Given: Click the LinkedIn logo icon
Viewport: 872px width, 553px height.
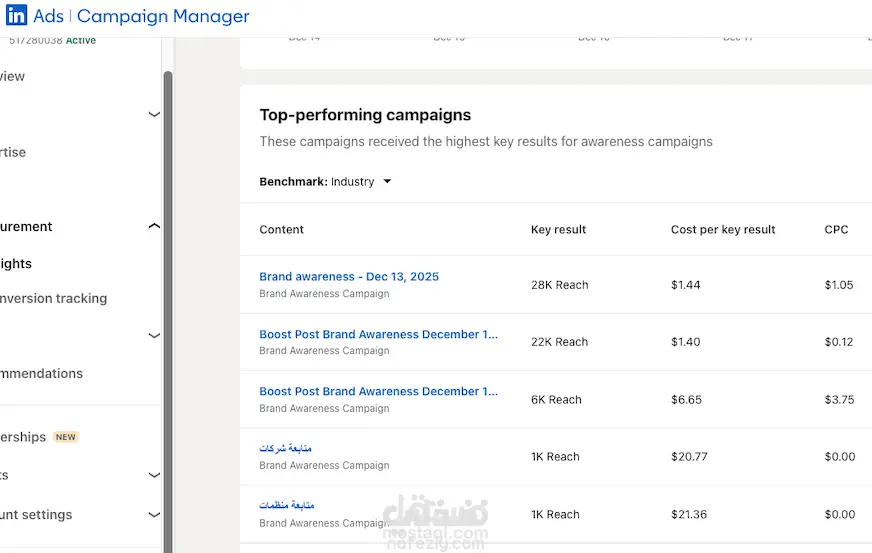Looking at the screenshot, I should (16, 15).
